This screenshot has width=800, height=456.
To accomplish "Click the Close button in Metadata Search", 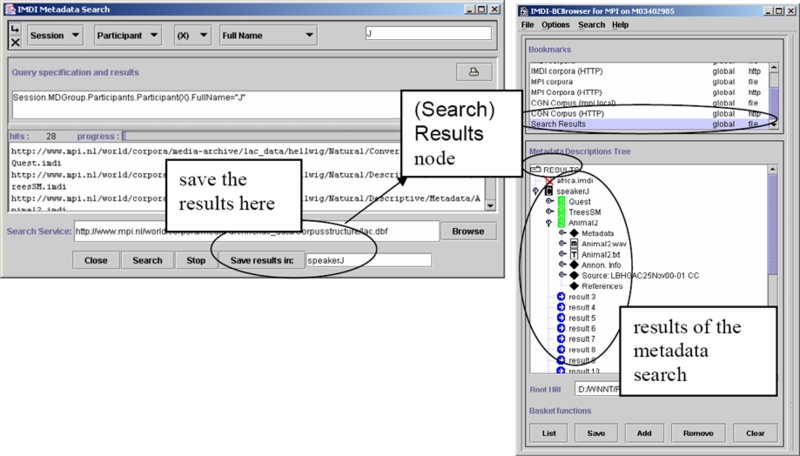I will (96, 260).
